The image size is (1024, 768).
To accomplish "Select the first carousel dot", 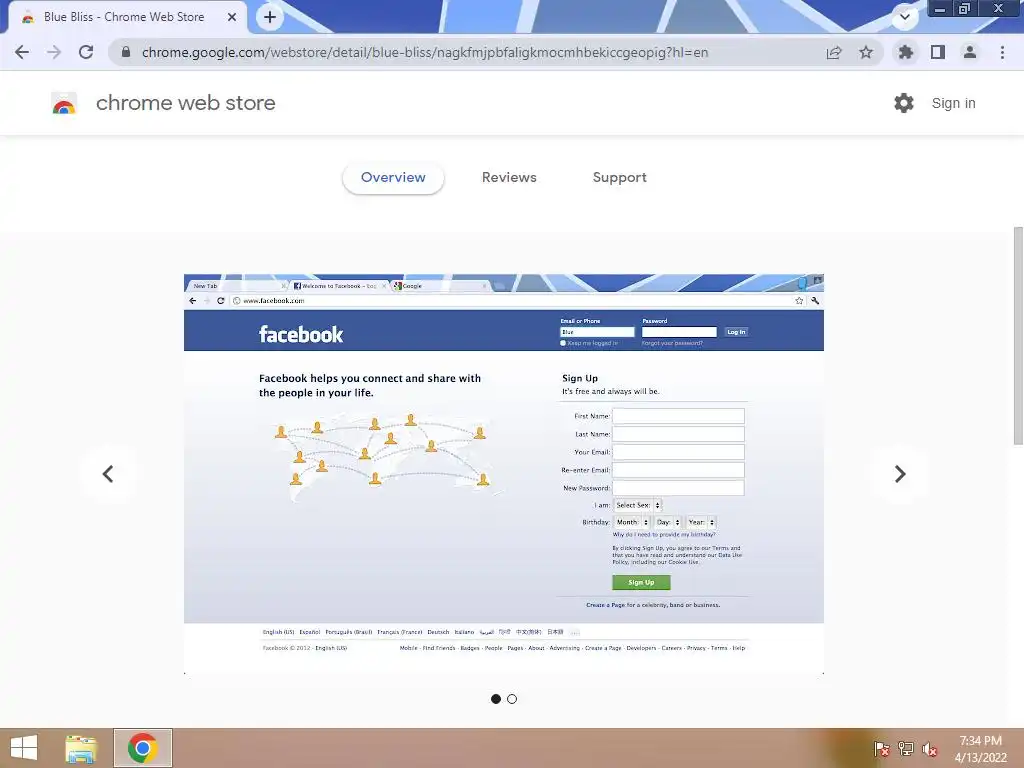I will tap(496, 699).
